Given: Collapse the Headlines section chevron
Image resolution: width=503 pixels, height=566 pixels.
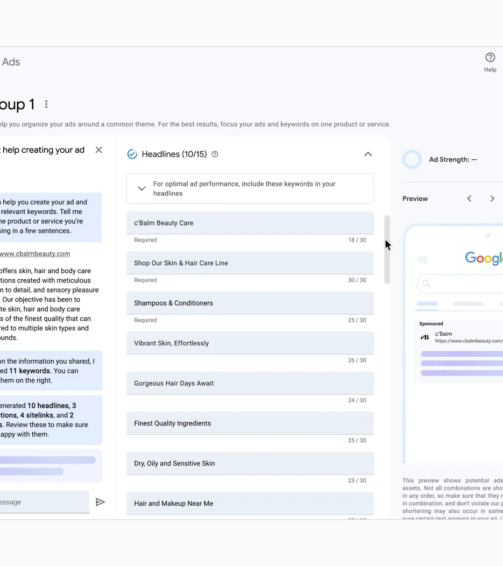Looking at the screenshot, I should coord(368,154).
